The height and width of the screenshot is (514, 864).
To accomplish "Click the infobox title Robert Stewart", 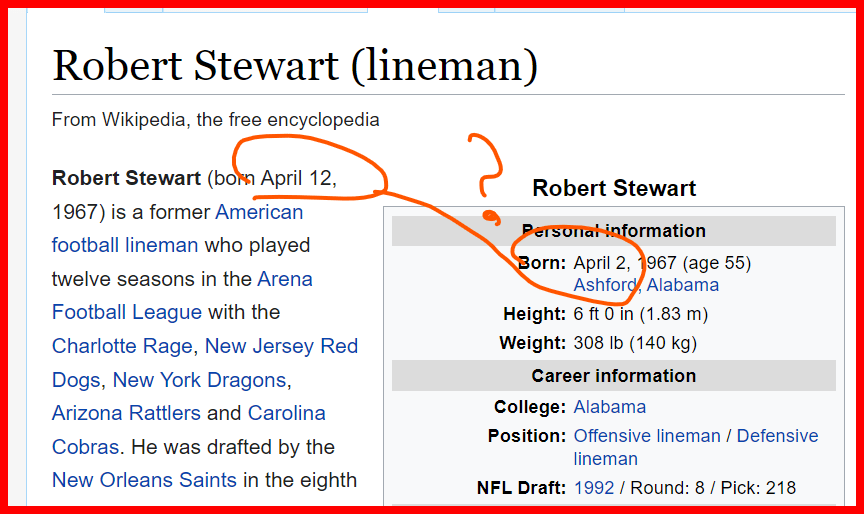I will [x=613, y=188].
